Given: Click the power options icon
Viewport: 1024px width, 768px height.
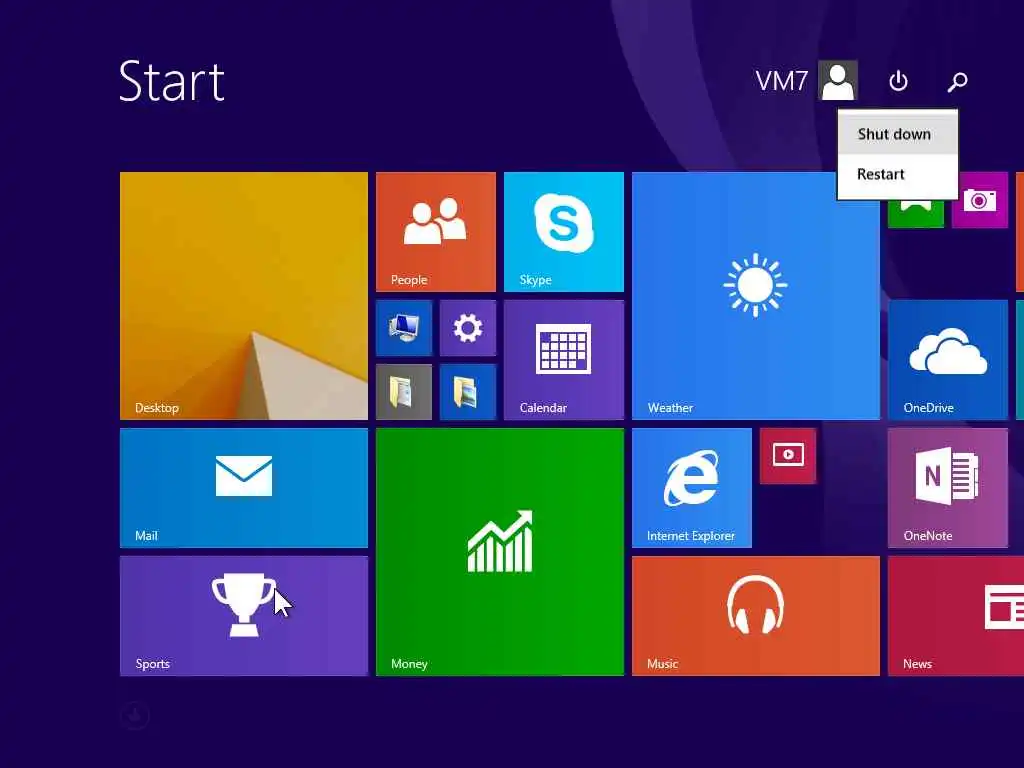Looking at the screenshot, I should coord(899,81).
